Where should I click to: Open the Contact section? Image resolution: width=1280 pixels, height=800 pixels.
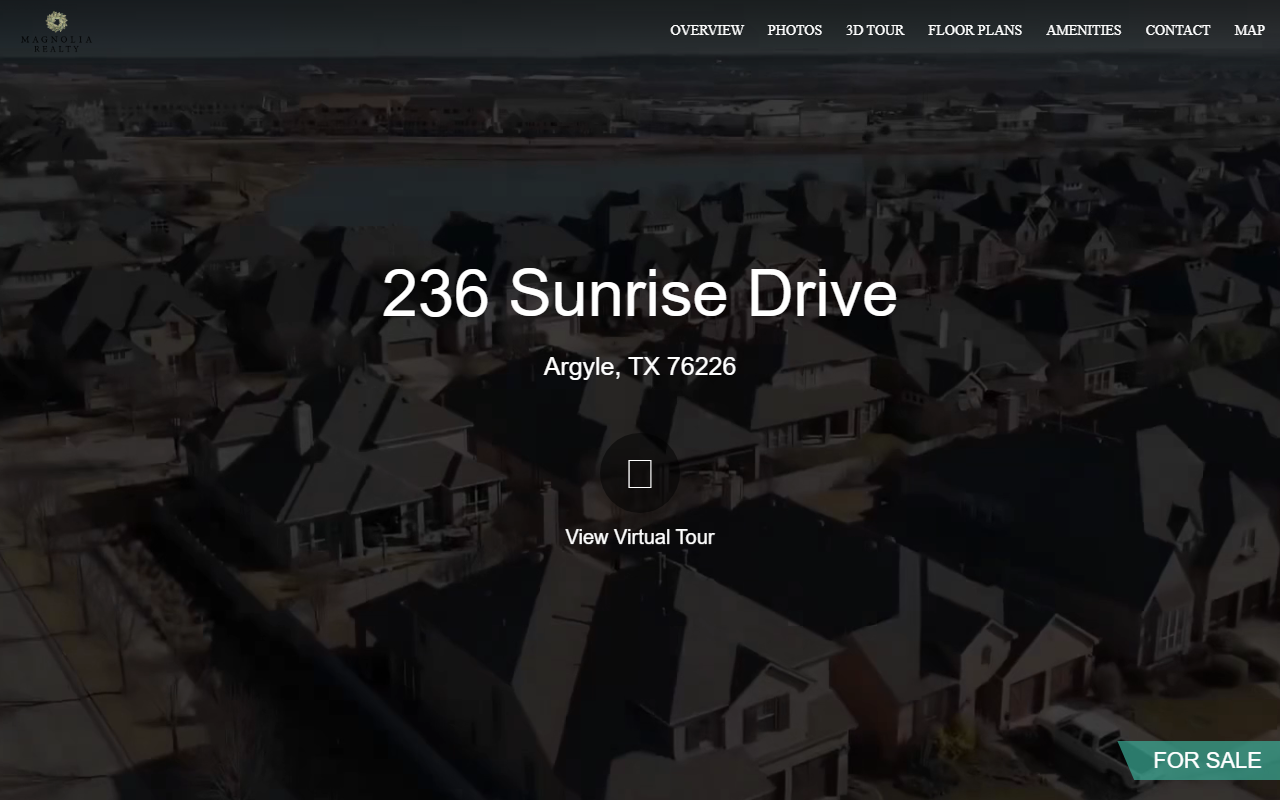(x=1178, y=30)
